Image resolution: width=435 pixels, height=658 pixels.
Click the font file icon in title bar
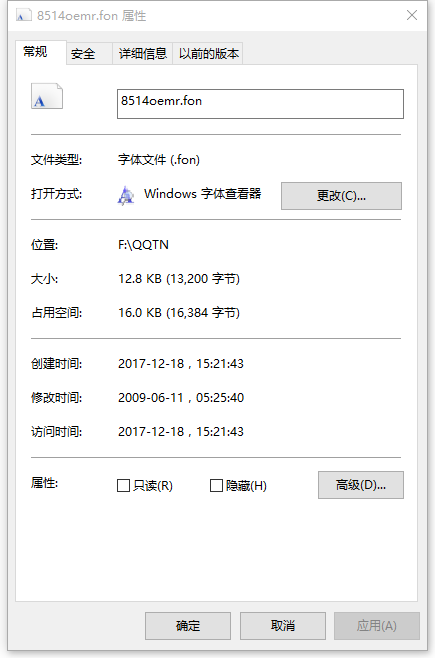click(23, 16)
